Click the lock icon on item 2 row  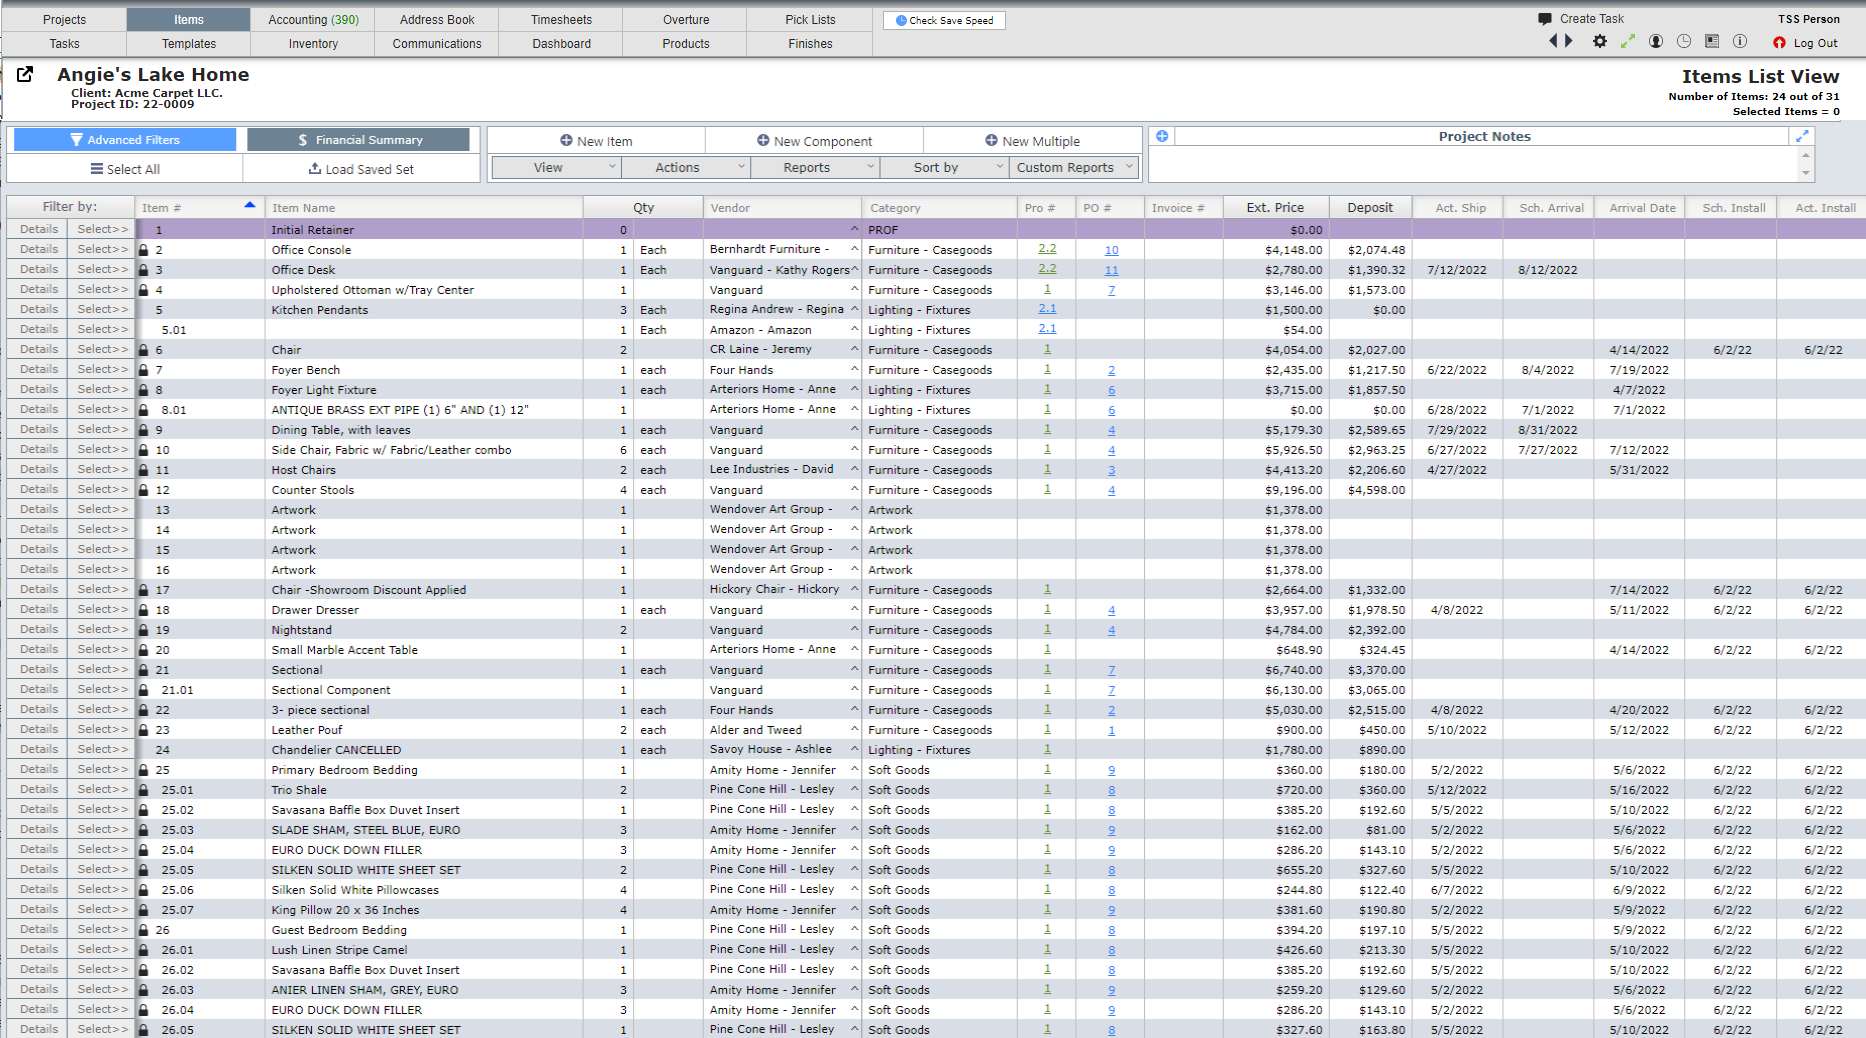[x=143, y=250]
